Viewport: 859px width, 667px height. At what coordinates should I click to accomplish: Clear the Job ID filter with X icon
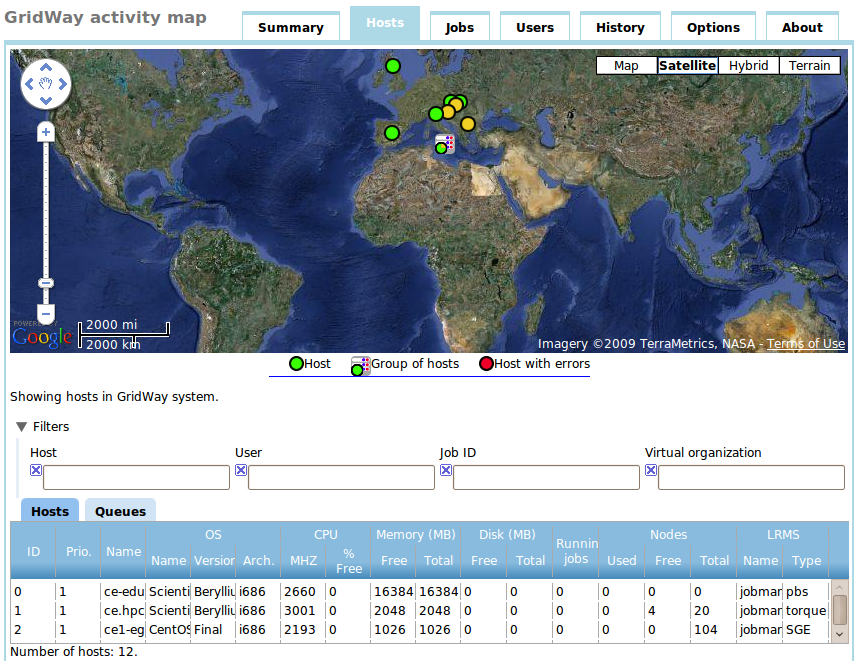tap(445, 470)
